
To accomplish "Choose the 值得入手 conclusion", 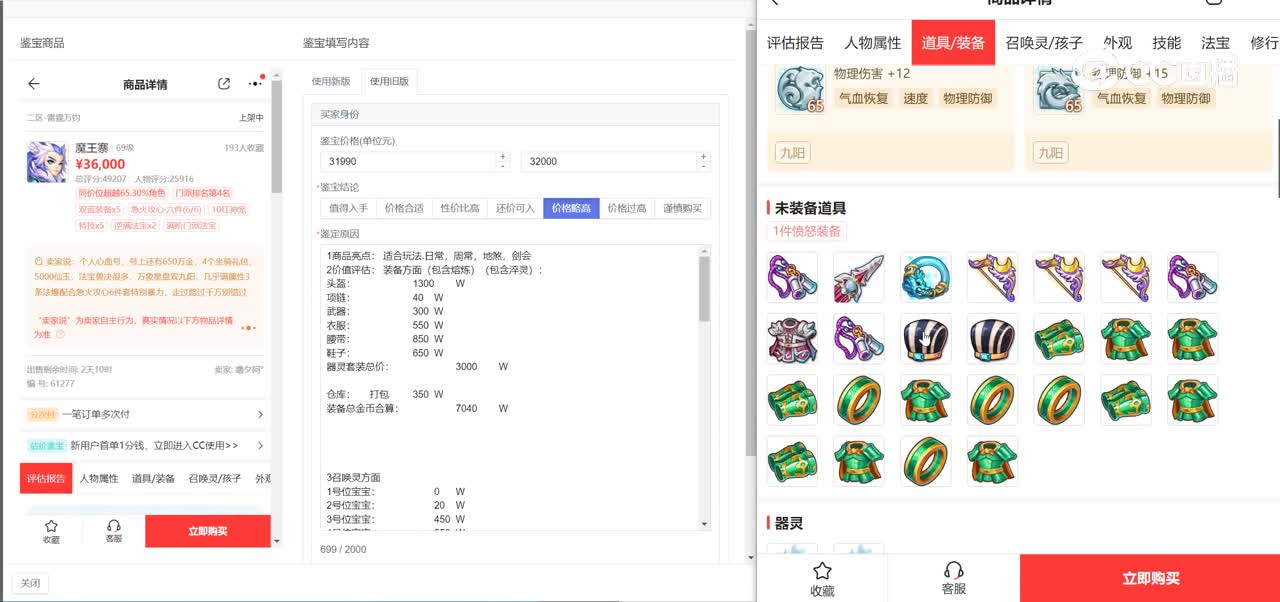I will [348, 208].
